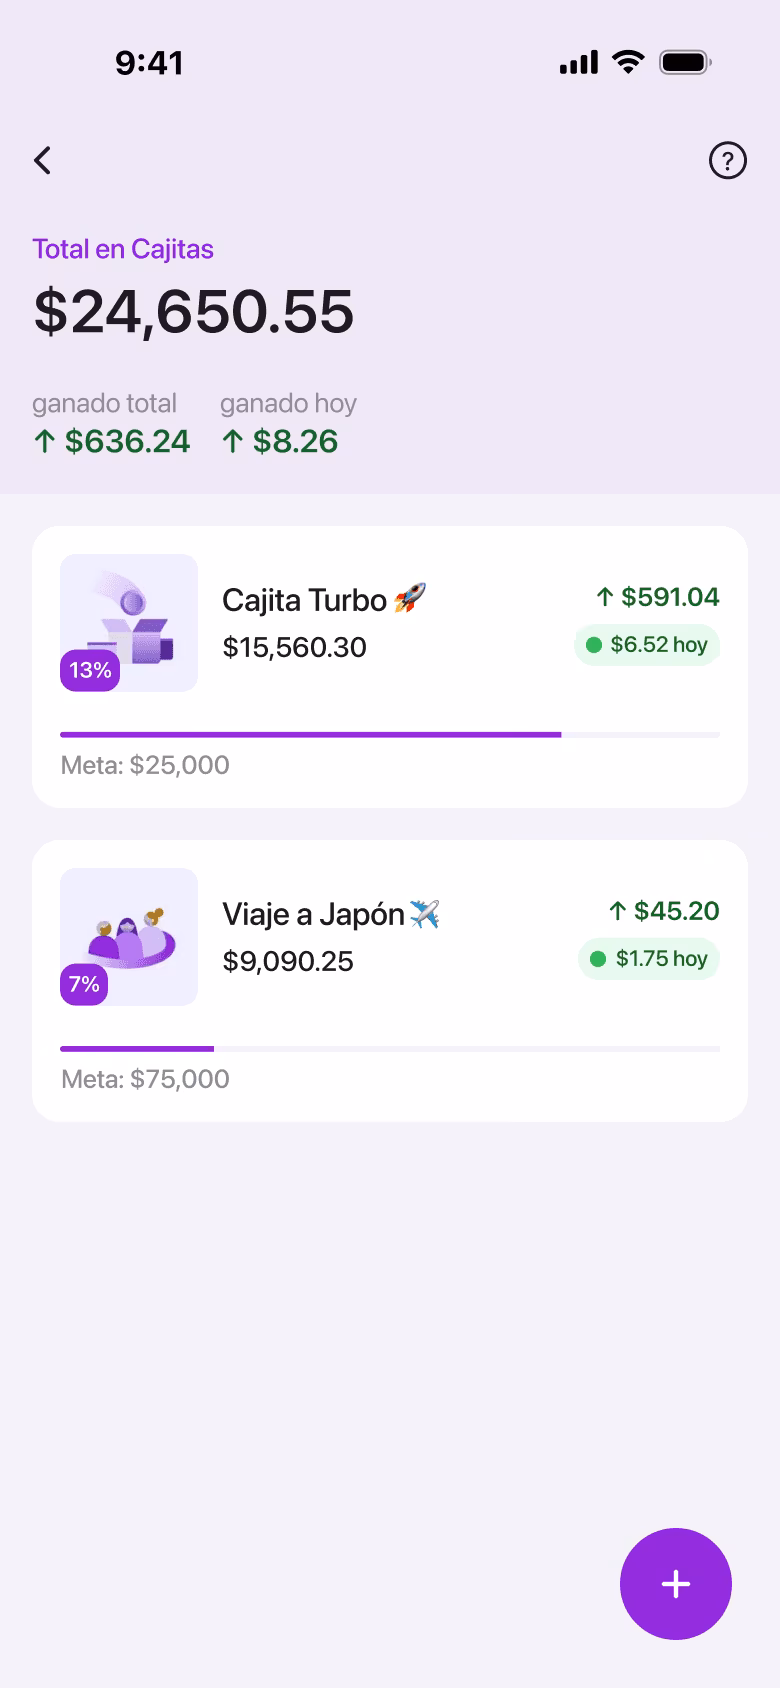The image size is (780, 1688).
Task: Open the help question mark icon
Action: pos(728,160)
